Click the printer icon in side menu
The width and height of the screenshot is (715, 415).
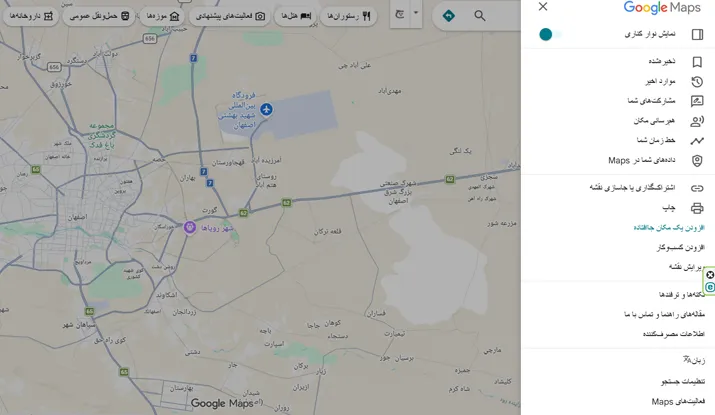[x=697, y=207]
